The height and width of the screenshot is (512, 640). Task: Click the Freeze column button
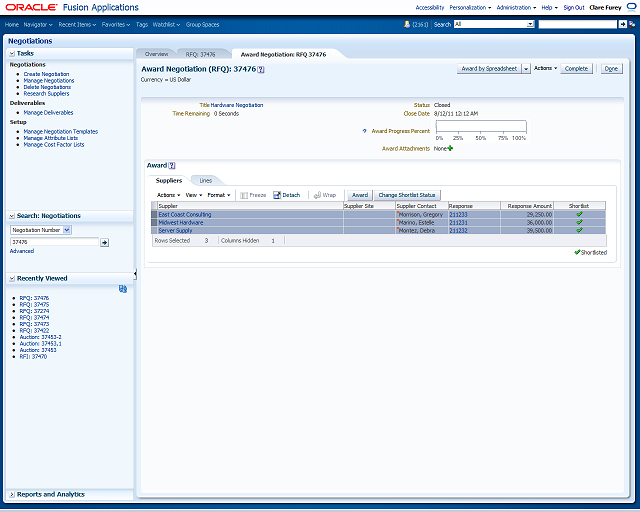click(x=253, y=195)
